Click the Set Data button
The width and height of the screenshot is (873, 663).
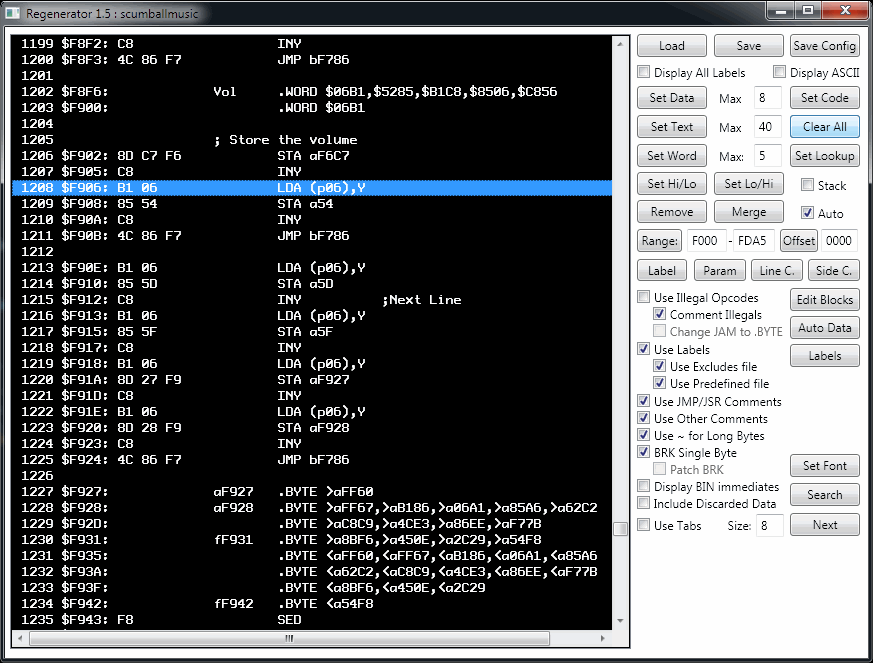click(671, 98)
